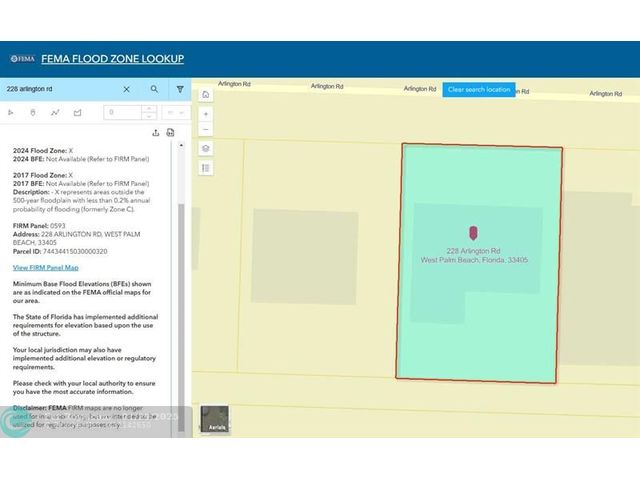This screenshot has width=640, height=480.
Task: Increase buffer distance with up stepper
Action: [149, 109]
